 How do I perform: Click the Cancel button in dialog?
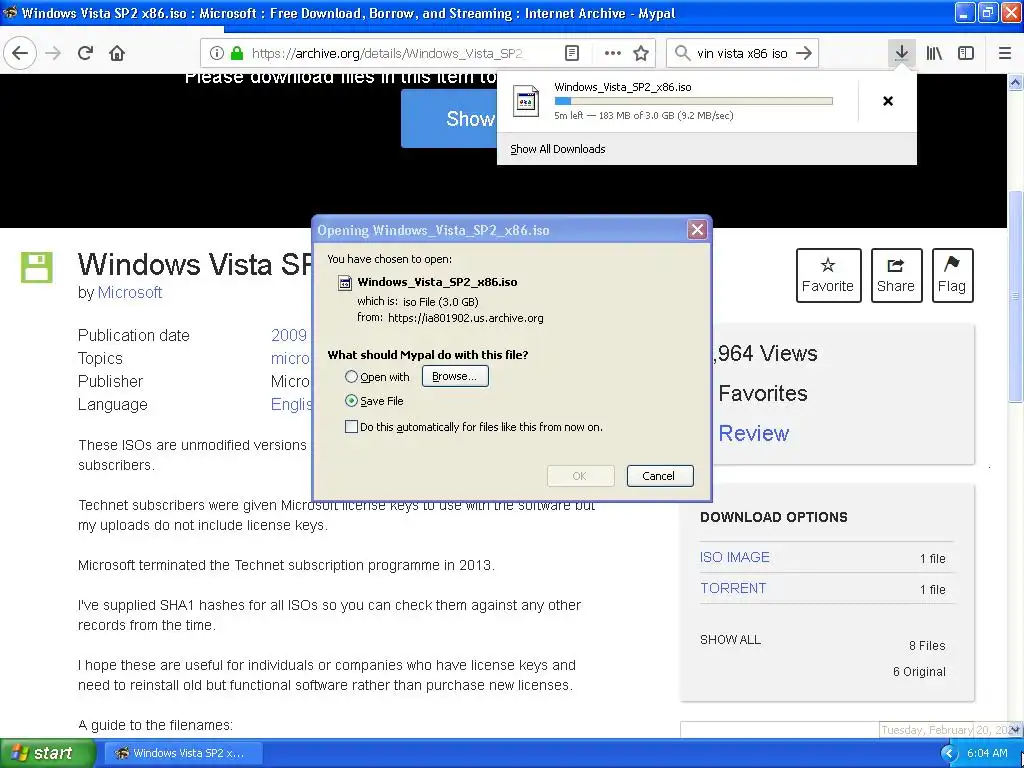[660, 476]
